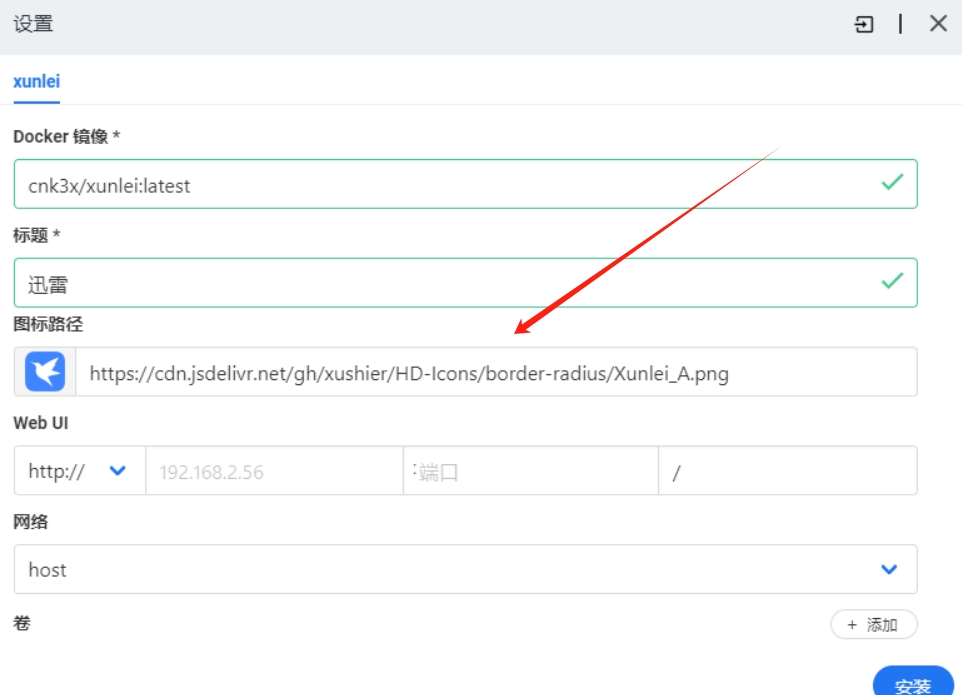Click the export icon beside the close button
962x695 pixels.
click(864, 25)
